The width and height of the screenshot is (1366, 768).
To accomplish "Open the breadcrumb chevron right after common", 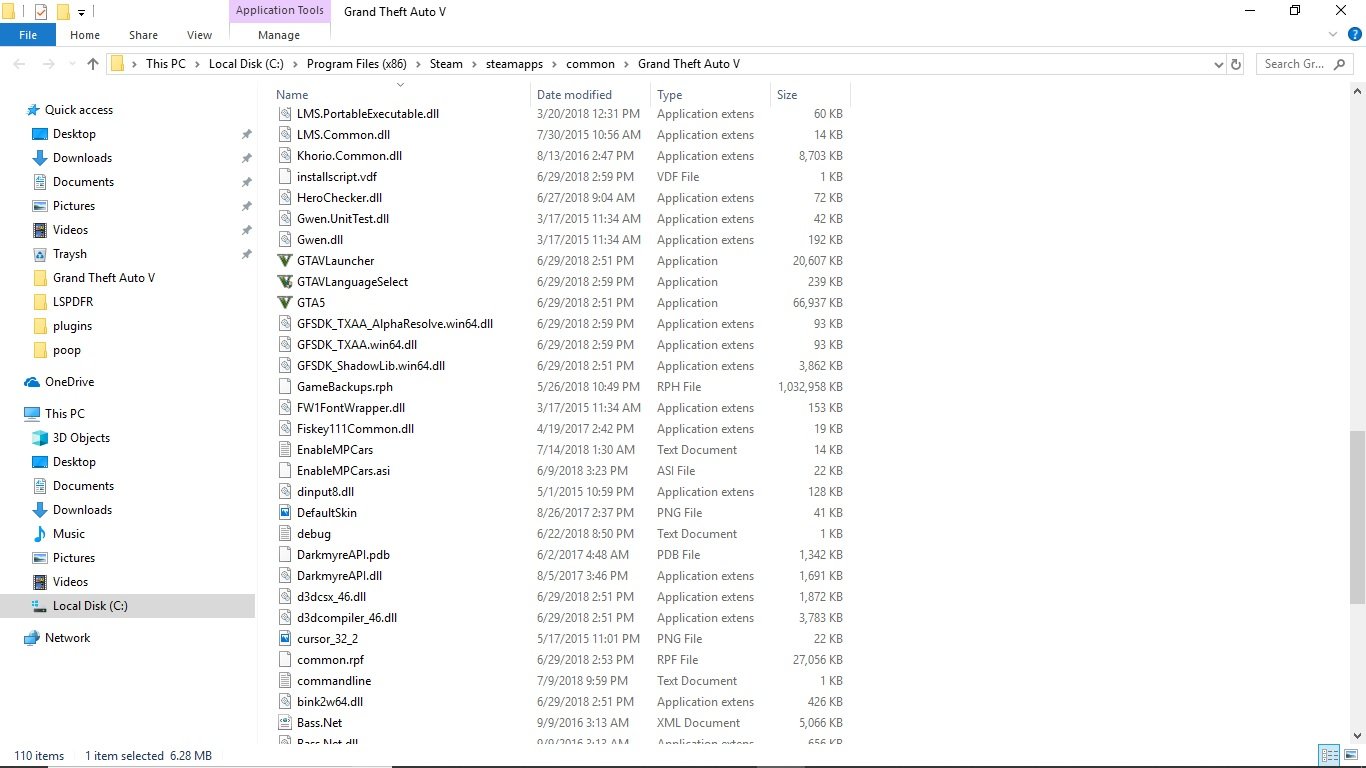I will pos(626,64).
